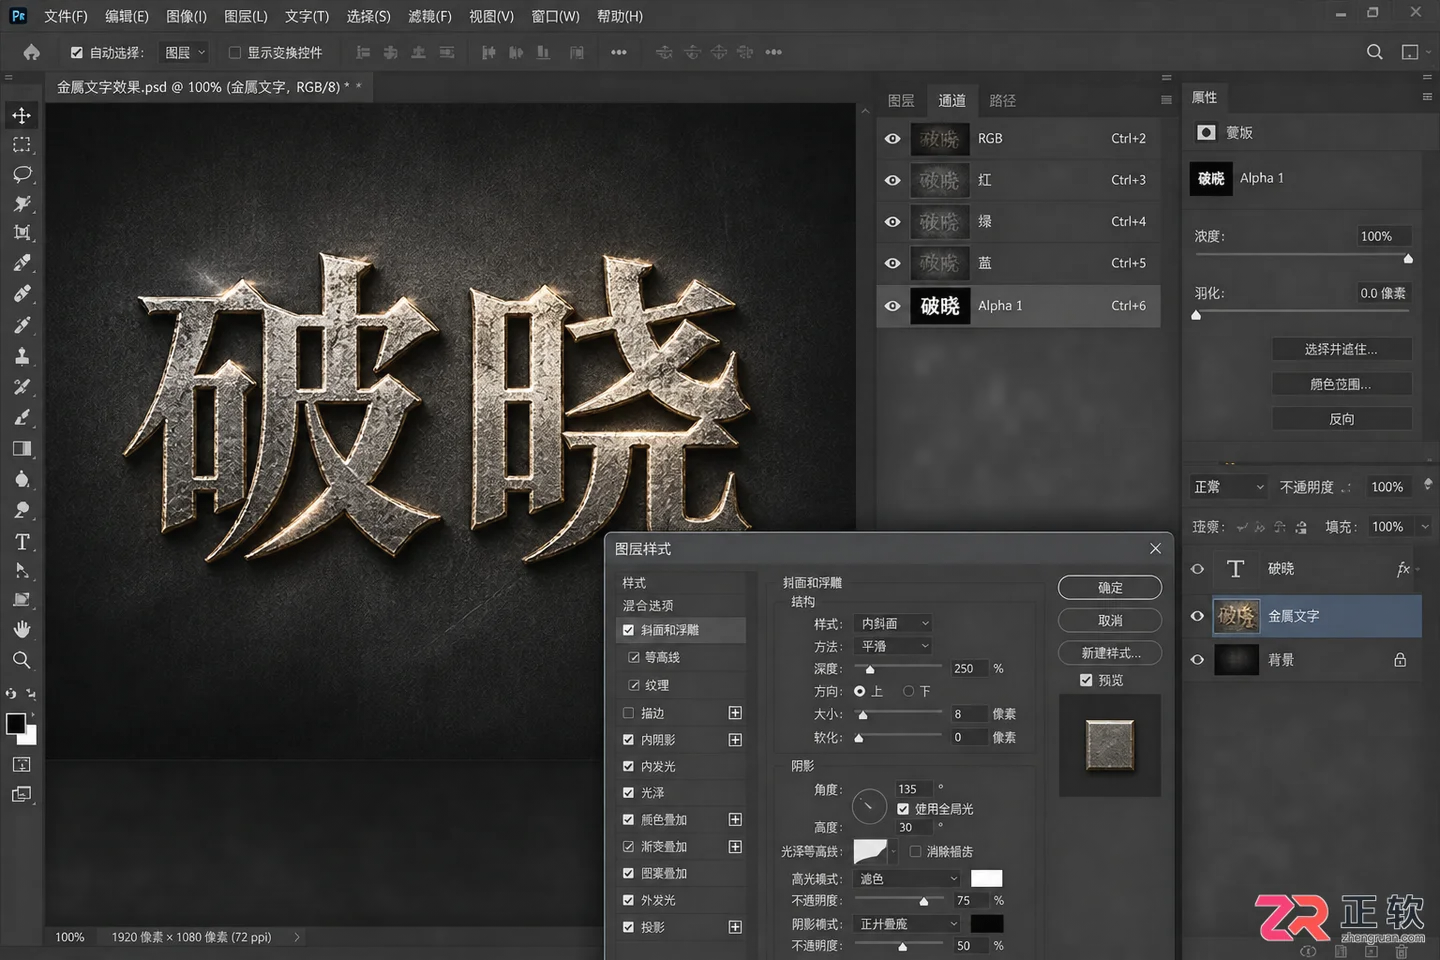The width and height of the screenshot is (1440, 960).
Task: Open the 高光模式 滤色 dropdown
Action: pyautogui.click(x=907, y=879)
